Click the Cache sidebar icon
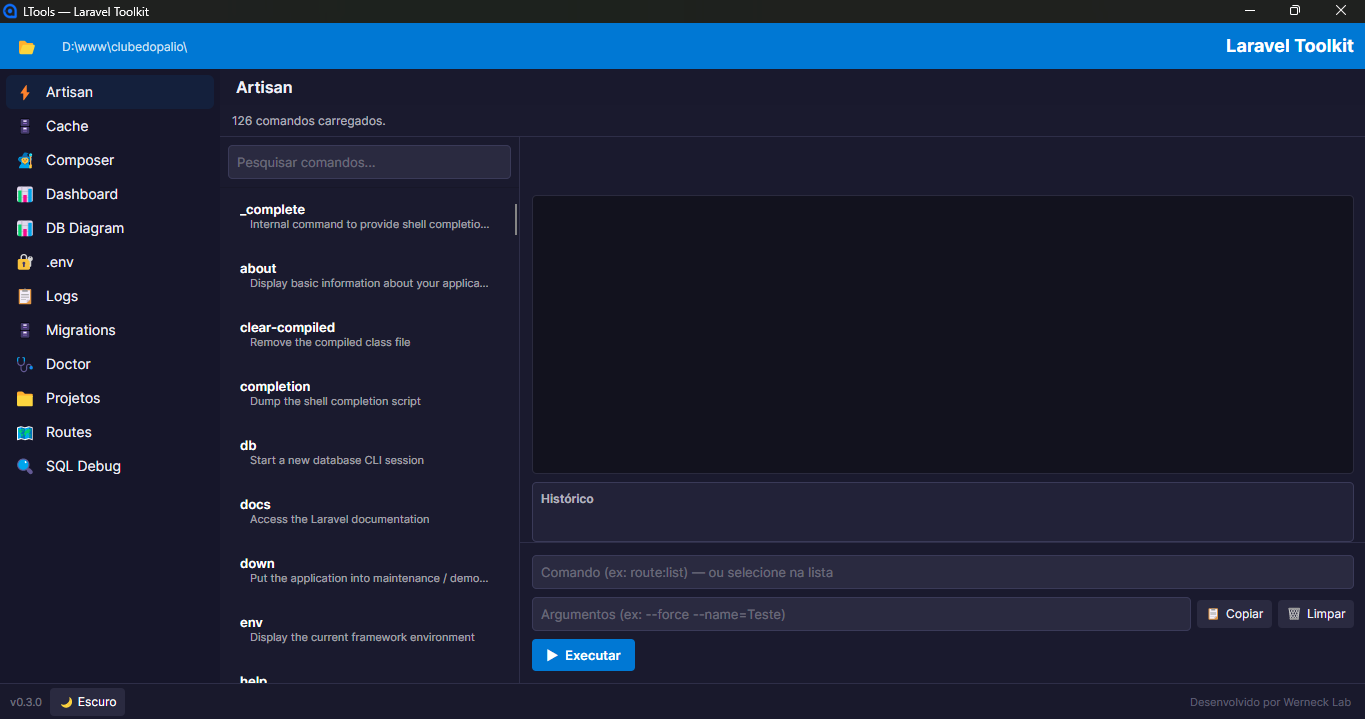The width and height of the screenshot is (1365, 719). point(25,126)
